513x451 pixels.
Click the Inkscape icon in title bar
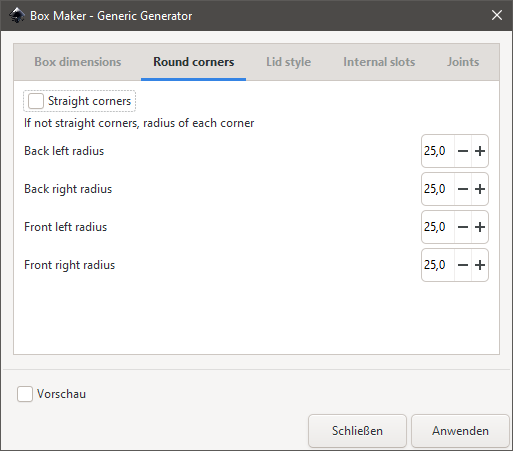17,16
